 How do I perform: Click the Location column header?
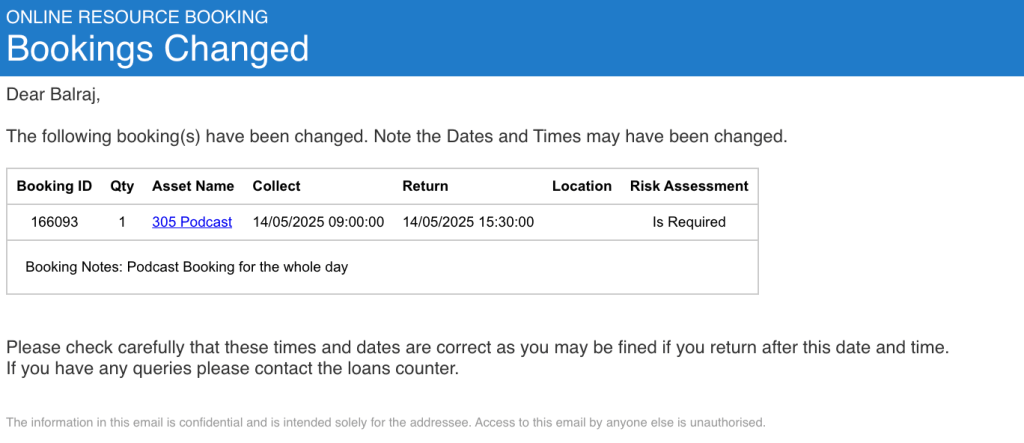(x=581, y=186)
